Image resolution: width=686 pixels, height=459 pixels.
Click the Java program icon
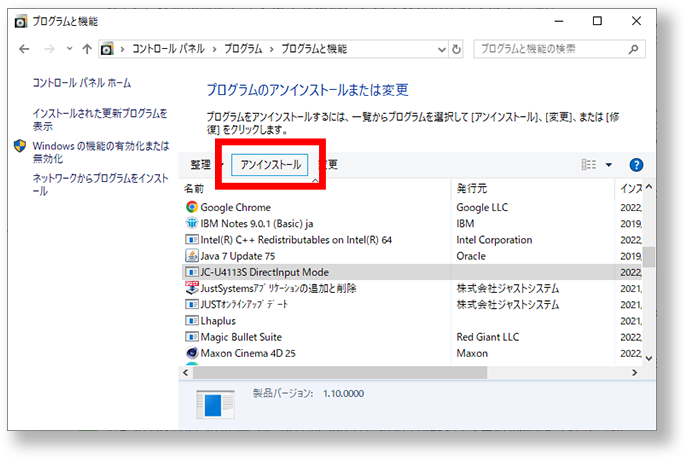point(192,255)
